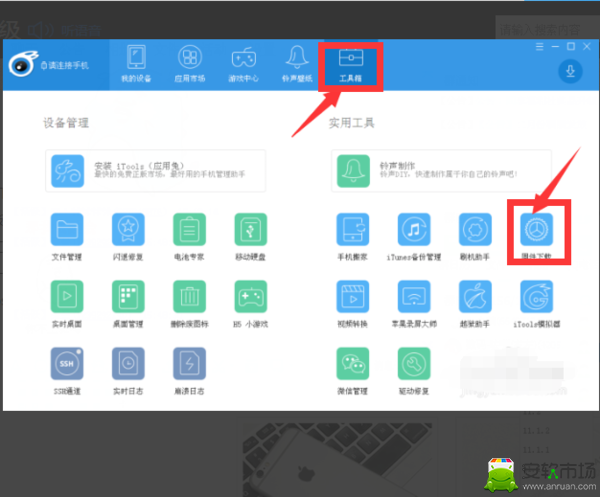Switch to the 工具箱 toolbox tab
600x497 pixels.
point(352,64)
